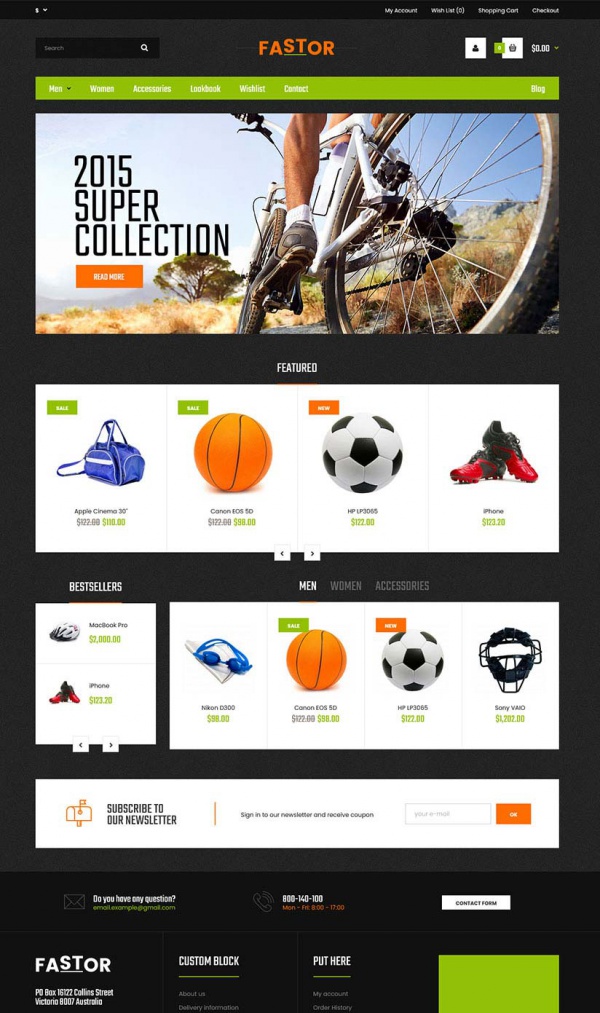Click the search magnifier icon

(144, 48)
